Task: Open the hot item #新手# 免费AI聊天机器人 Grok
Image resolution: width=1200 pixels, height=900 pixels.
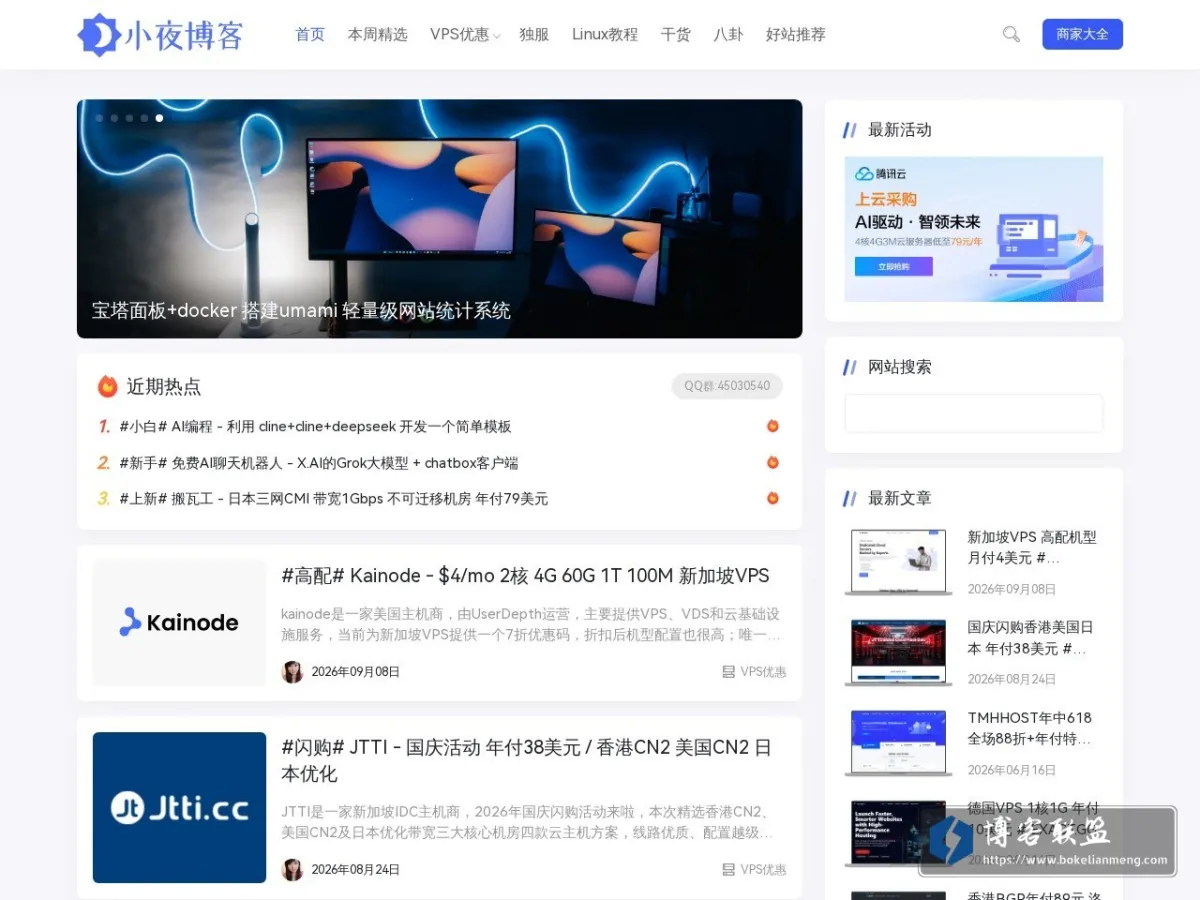Action: 318,462
